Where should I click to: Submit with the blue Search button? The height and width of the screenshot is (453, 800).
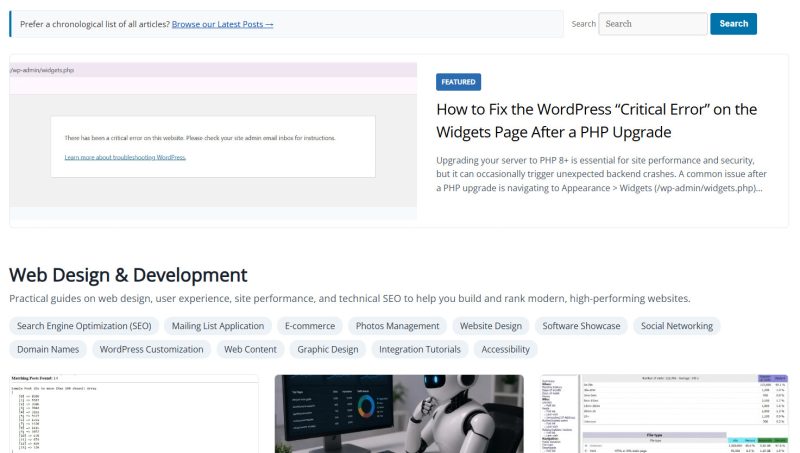[x=733, y=24]
